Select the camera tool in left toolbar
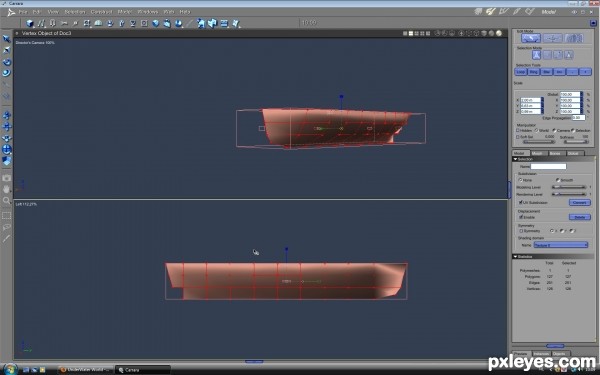The width and height of the screenshot is (600, 375). tap(7, 178)
